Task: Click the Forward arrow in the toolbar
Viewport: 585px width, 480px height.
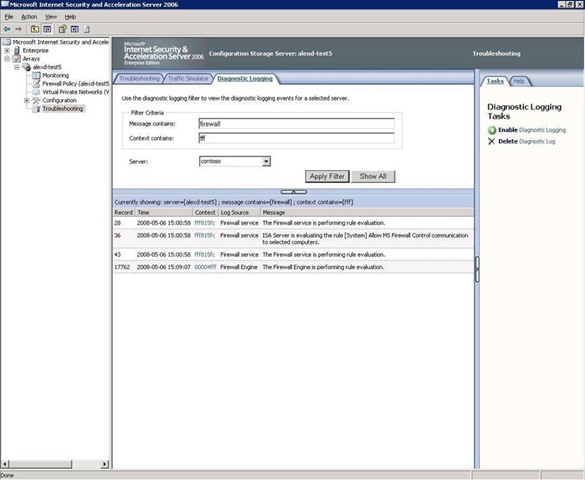Action: pyautogui.click(x=18, y=29)
